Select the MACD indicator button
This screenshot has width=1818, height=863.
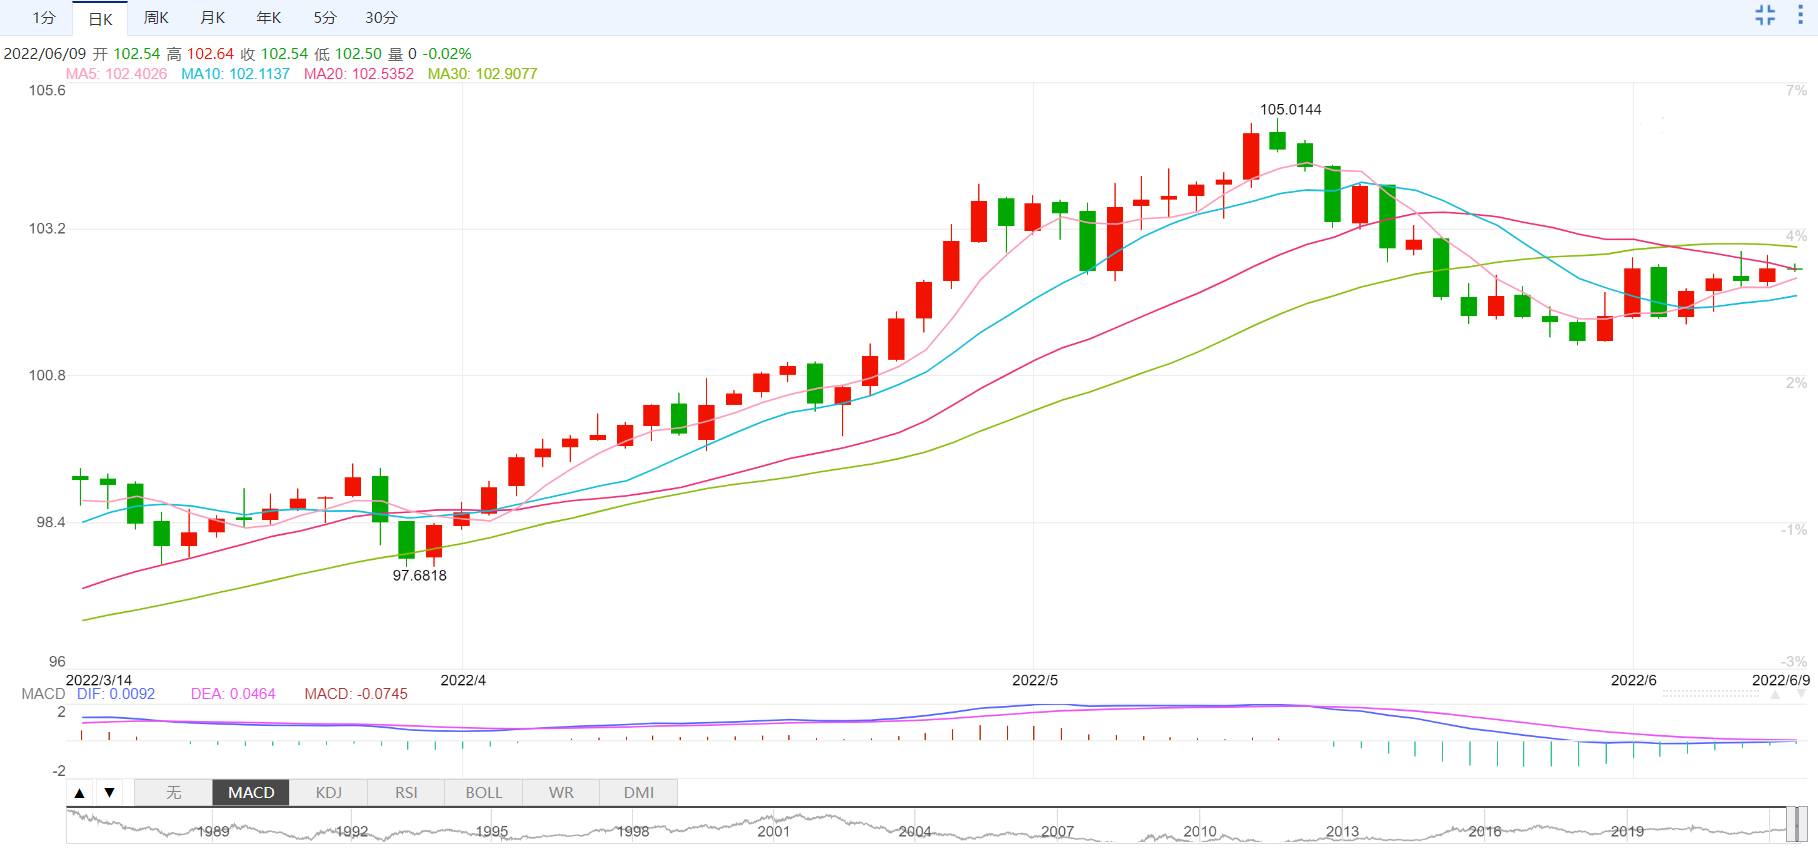coord(251,793)
